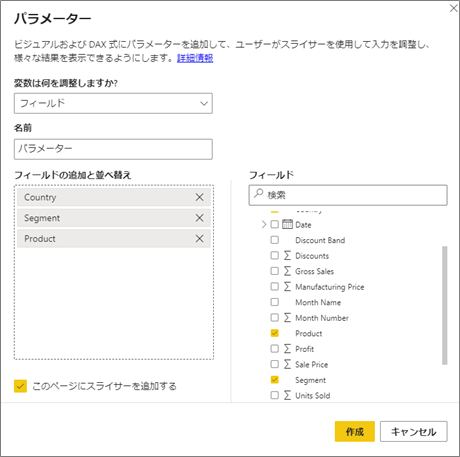The height and width of the screenshot is (457, 460).
Task: Open the フィールド variable type dropdown
Action: tap(113, 103)
